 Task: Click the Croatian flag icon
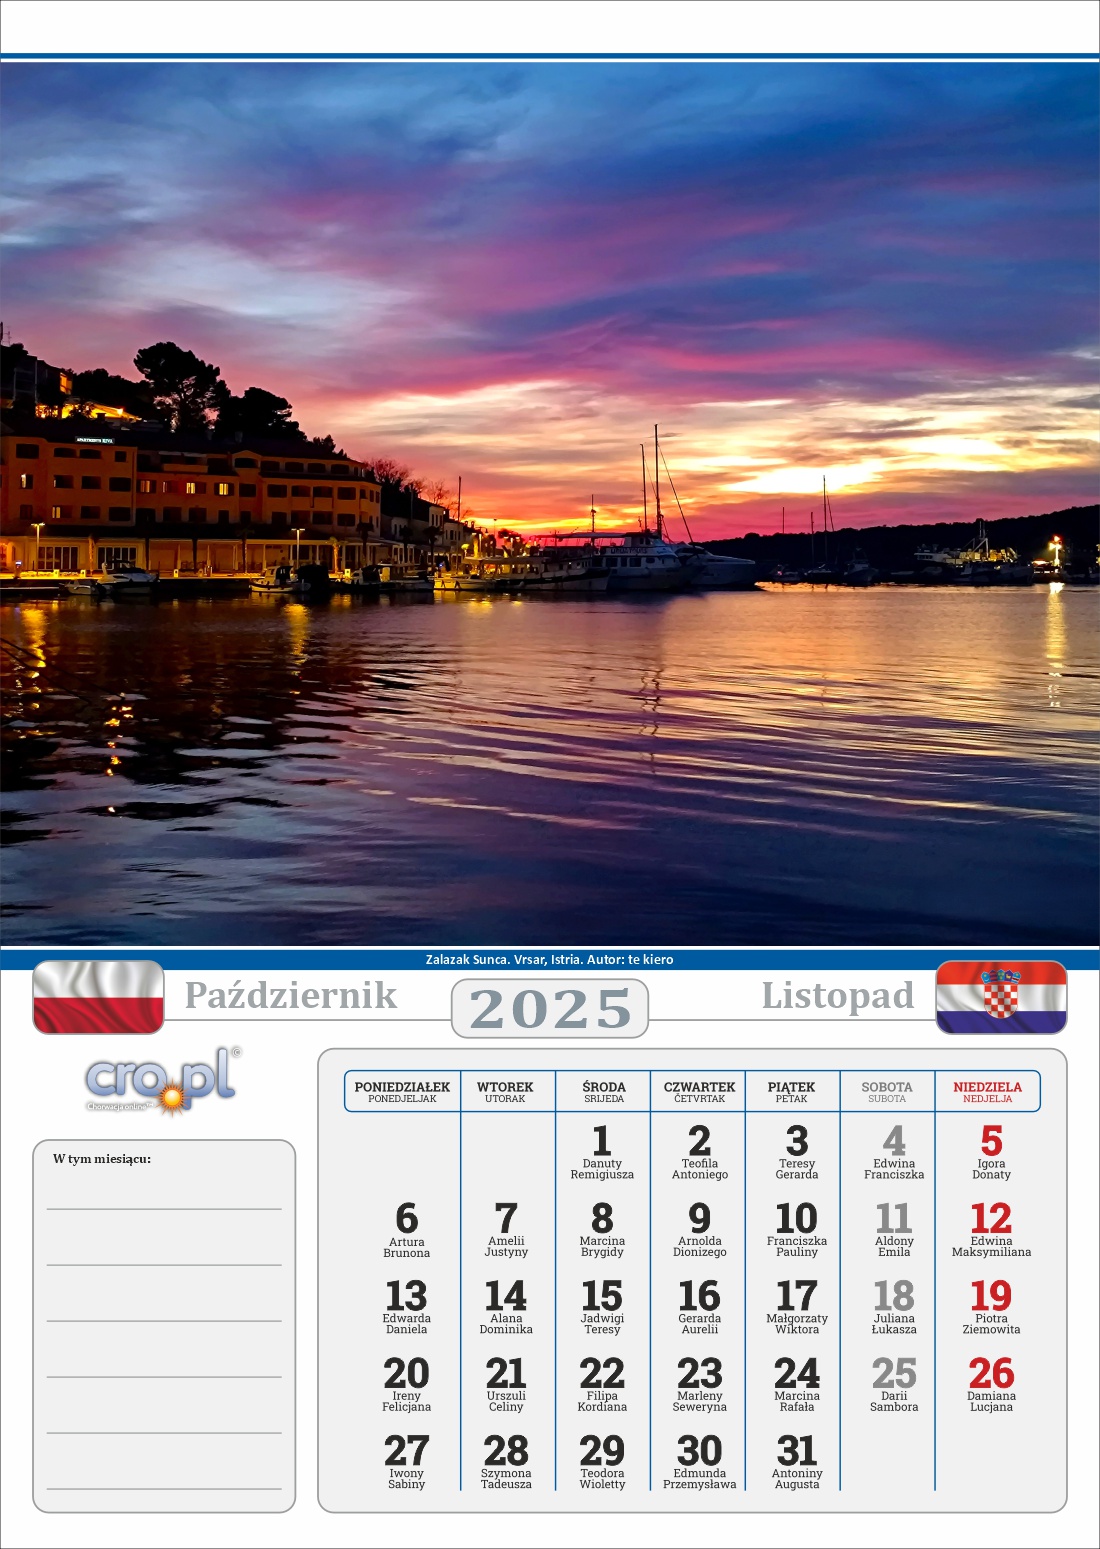(x=1001, y=997)
